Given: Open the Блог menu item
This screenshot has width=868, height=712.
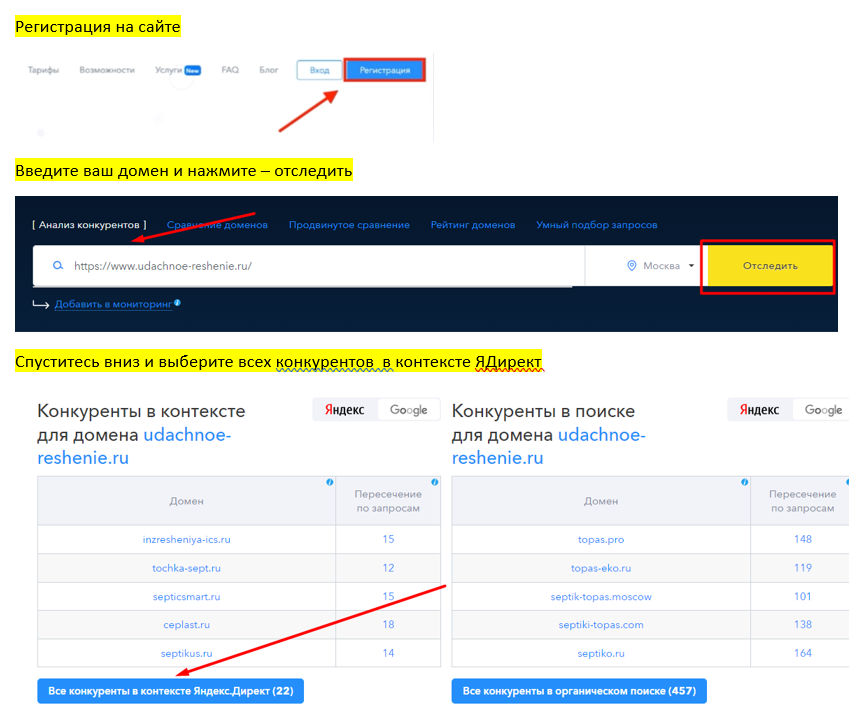Looking at the screenshot, I should click(x=268, y=70).
